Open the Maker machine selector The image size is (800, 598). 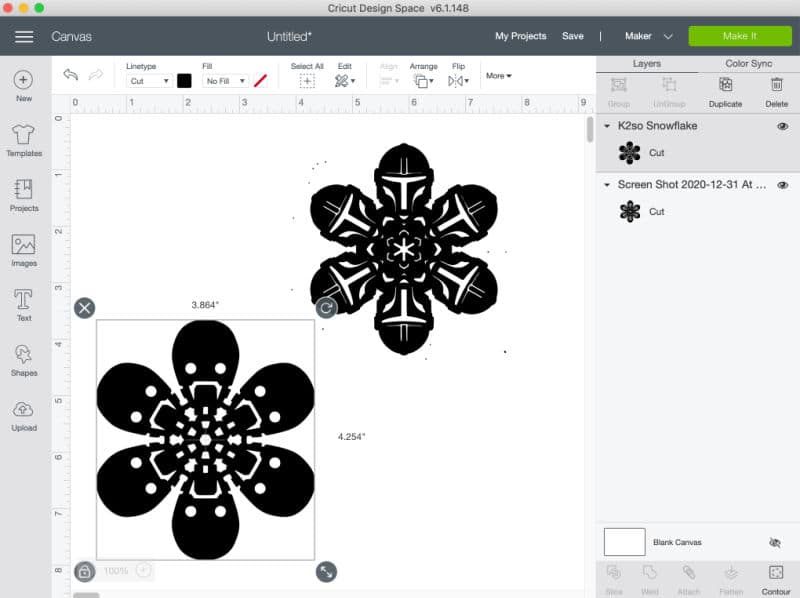pos(648,36)
